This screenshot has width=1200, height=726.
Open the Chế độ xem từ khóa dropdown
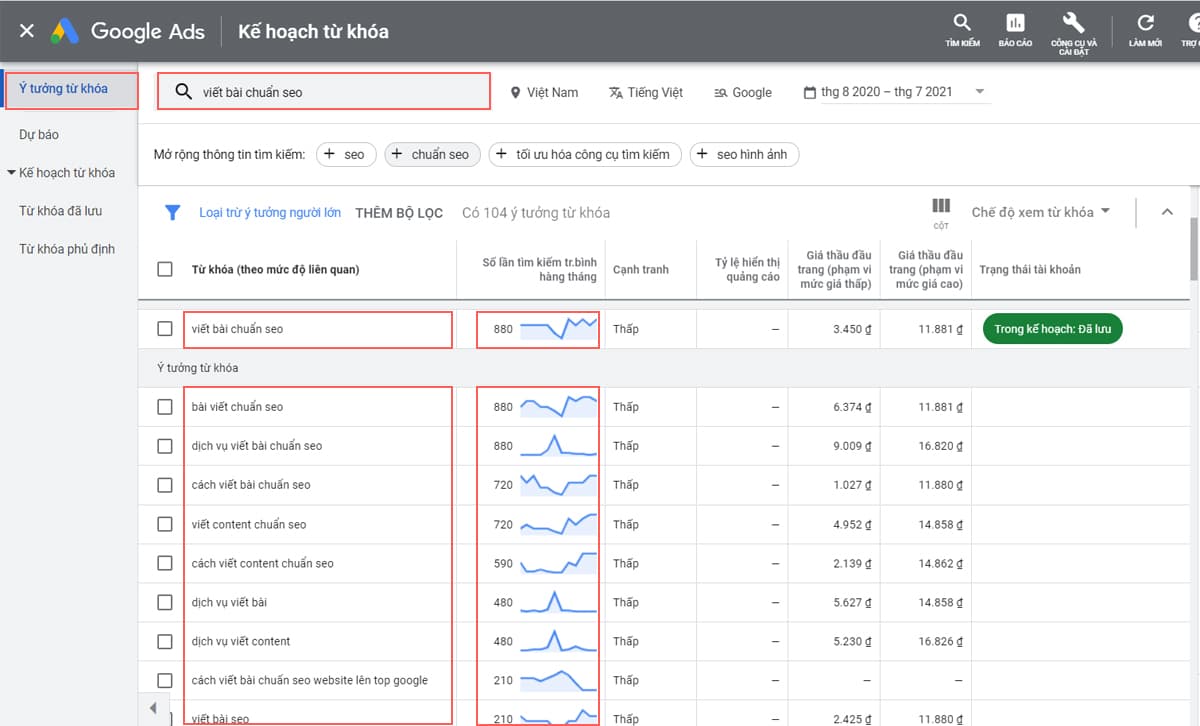pyautogui.click(x=1036, y=212)
